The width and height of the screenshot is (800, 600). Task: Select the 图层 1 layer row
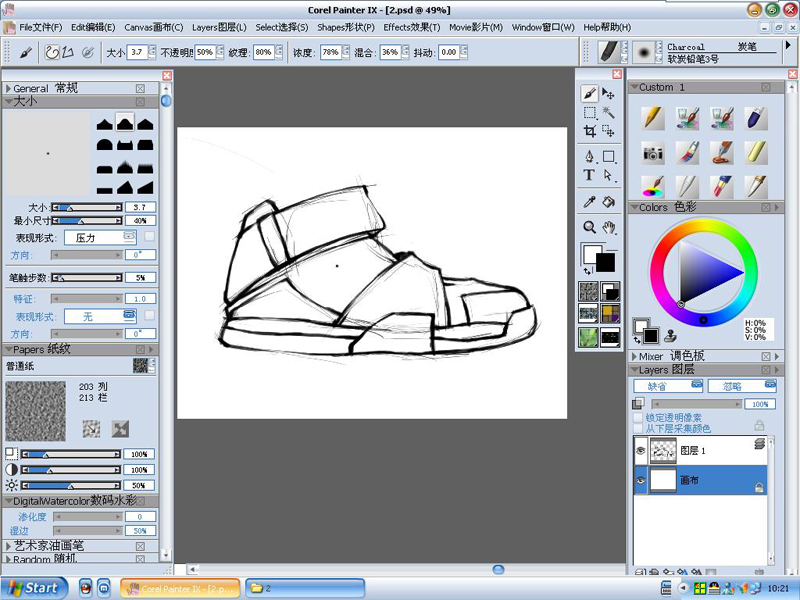point(700,451)
